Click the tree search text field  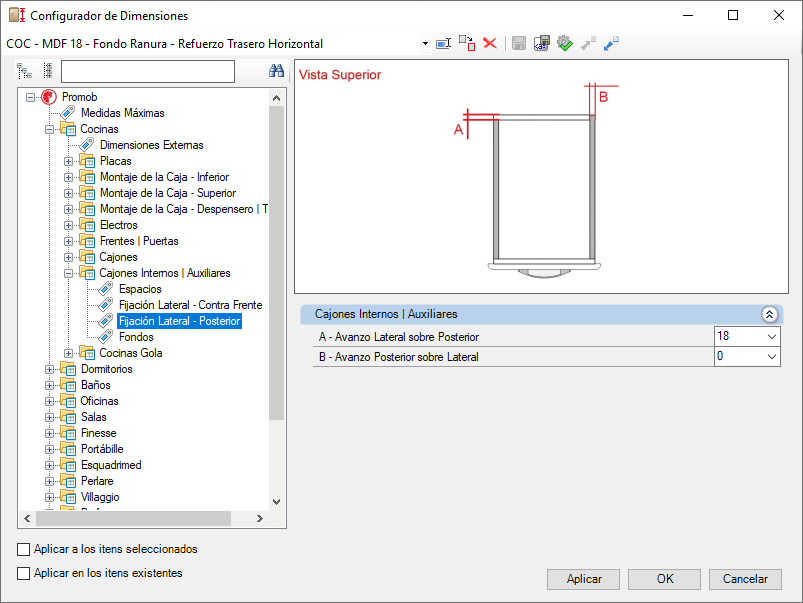tap(147, 71)
